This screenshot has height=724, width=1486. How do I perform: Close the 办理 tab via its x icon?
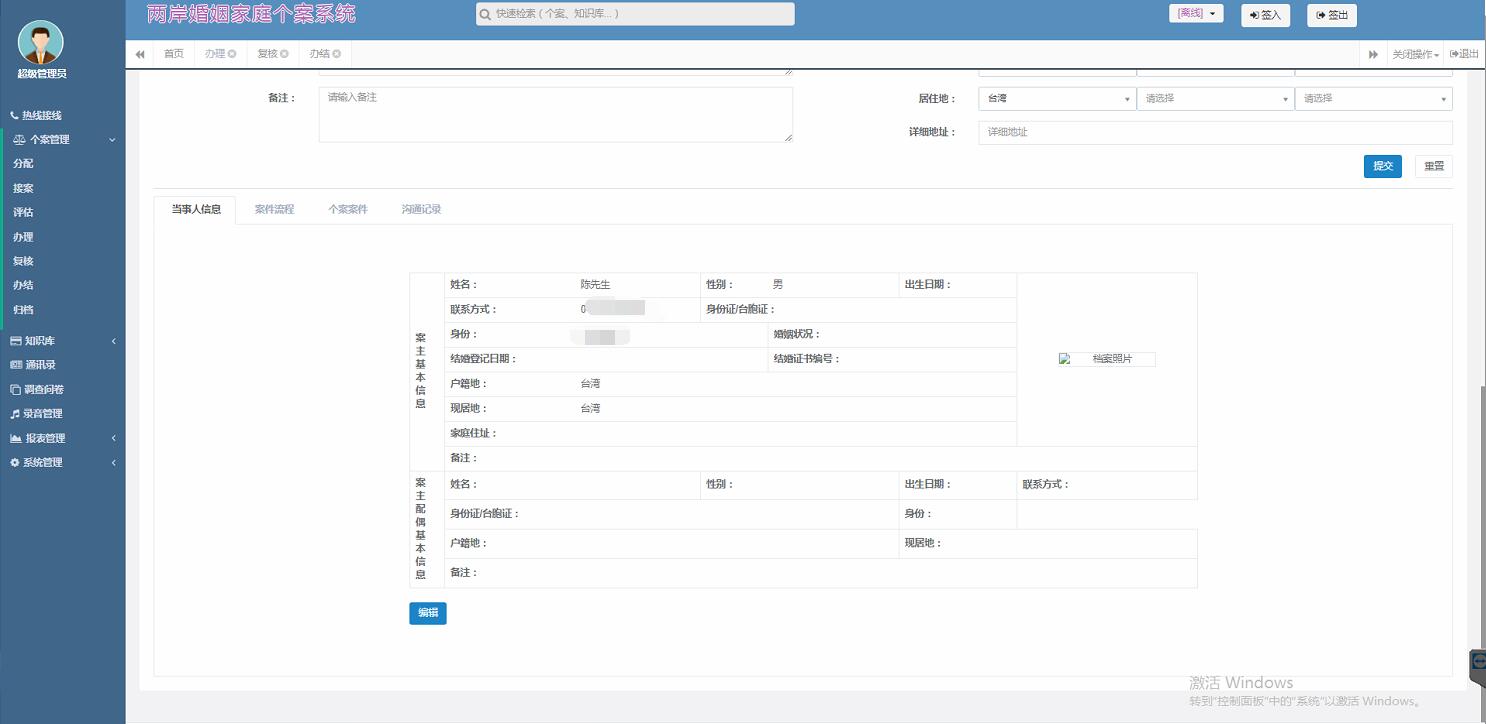point(232,54)
